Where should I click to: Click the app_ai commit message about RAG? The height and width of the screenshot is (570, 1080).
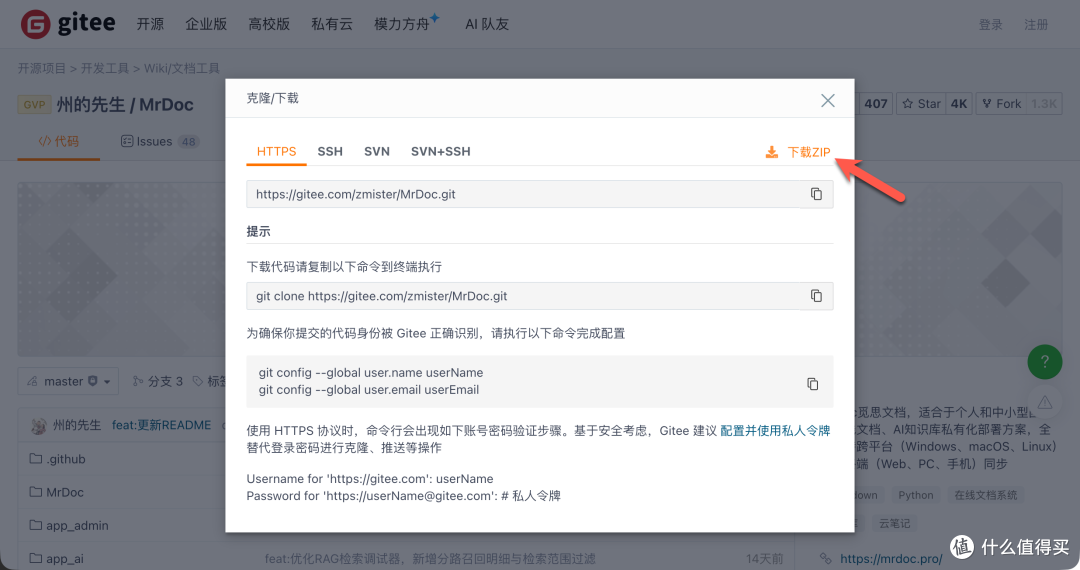430,558
